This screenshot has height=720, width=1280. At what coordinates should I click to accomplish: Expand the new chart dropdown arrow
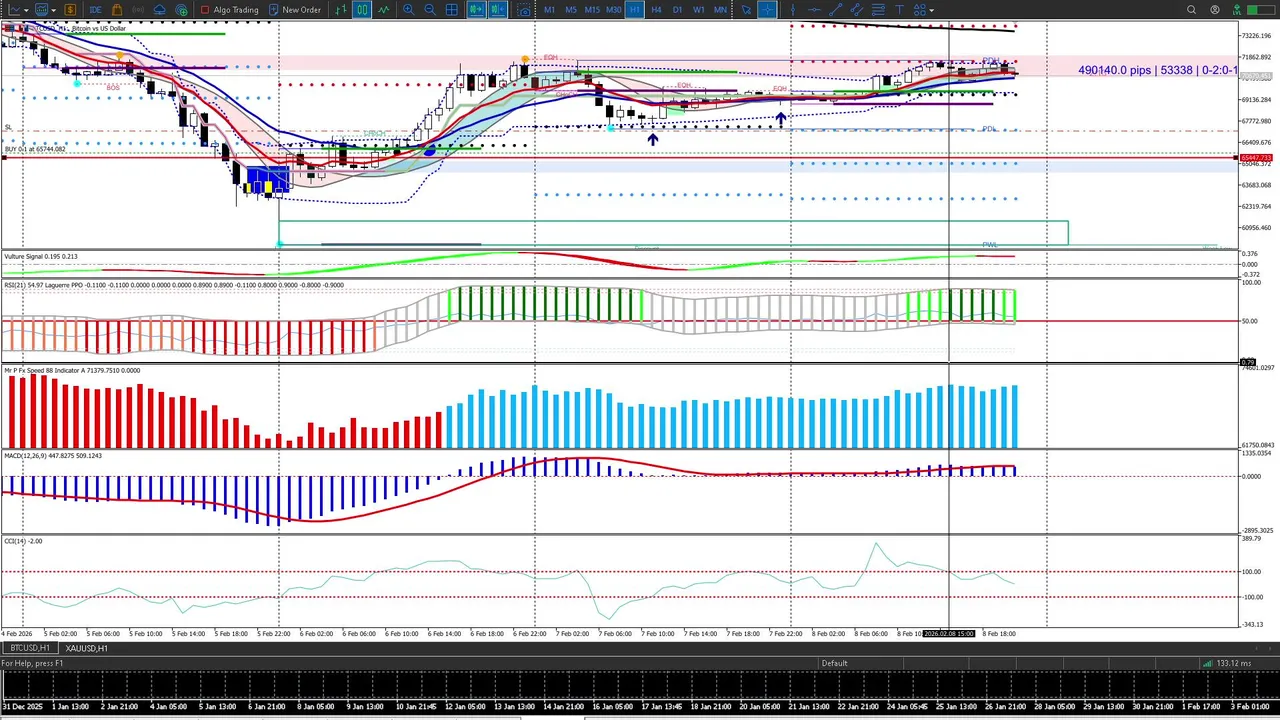[x=27, y=10]
